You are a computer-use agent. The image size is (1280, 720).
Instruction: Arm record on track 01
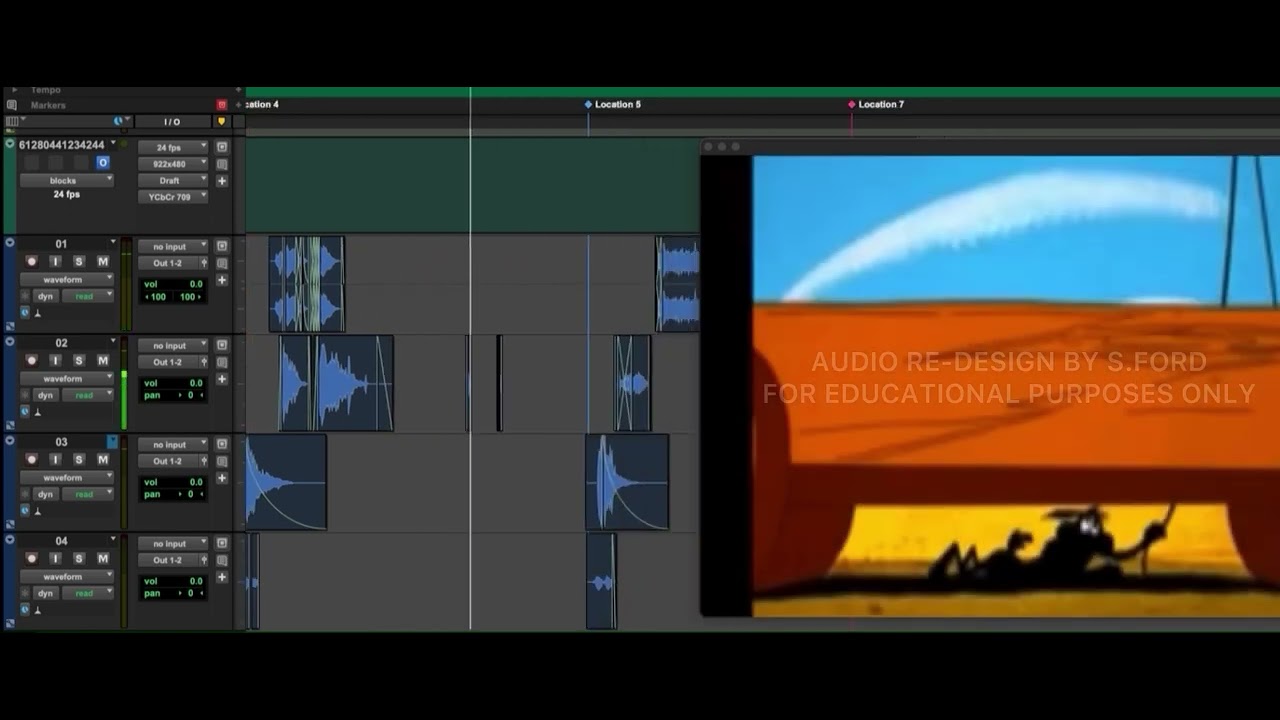point(31,261)
